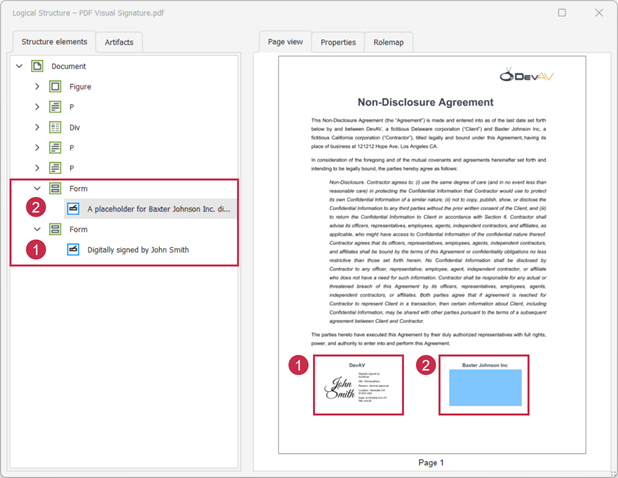Click the Div element icon

pos(55,127)
